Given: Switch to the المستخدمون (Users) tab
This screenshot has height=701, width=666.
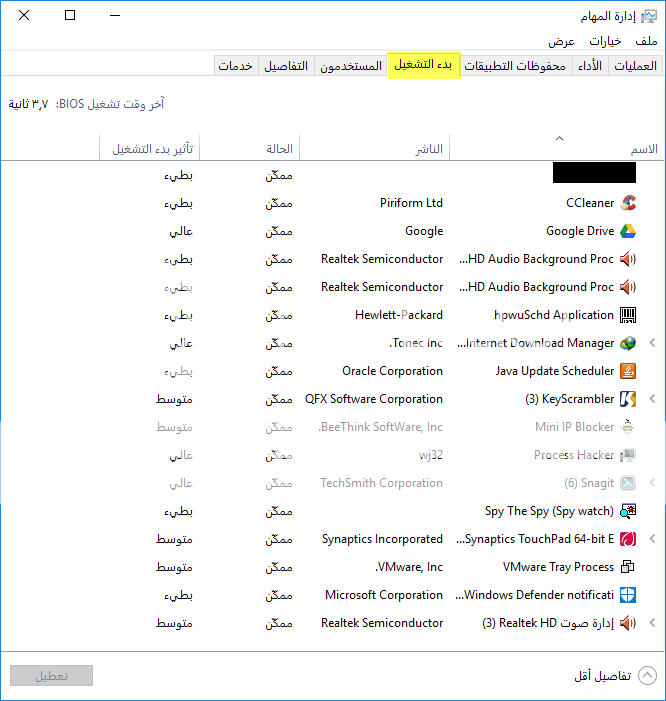Looking at the screenshot, I should (x=351, y=66).
